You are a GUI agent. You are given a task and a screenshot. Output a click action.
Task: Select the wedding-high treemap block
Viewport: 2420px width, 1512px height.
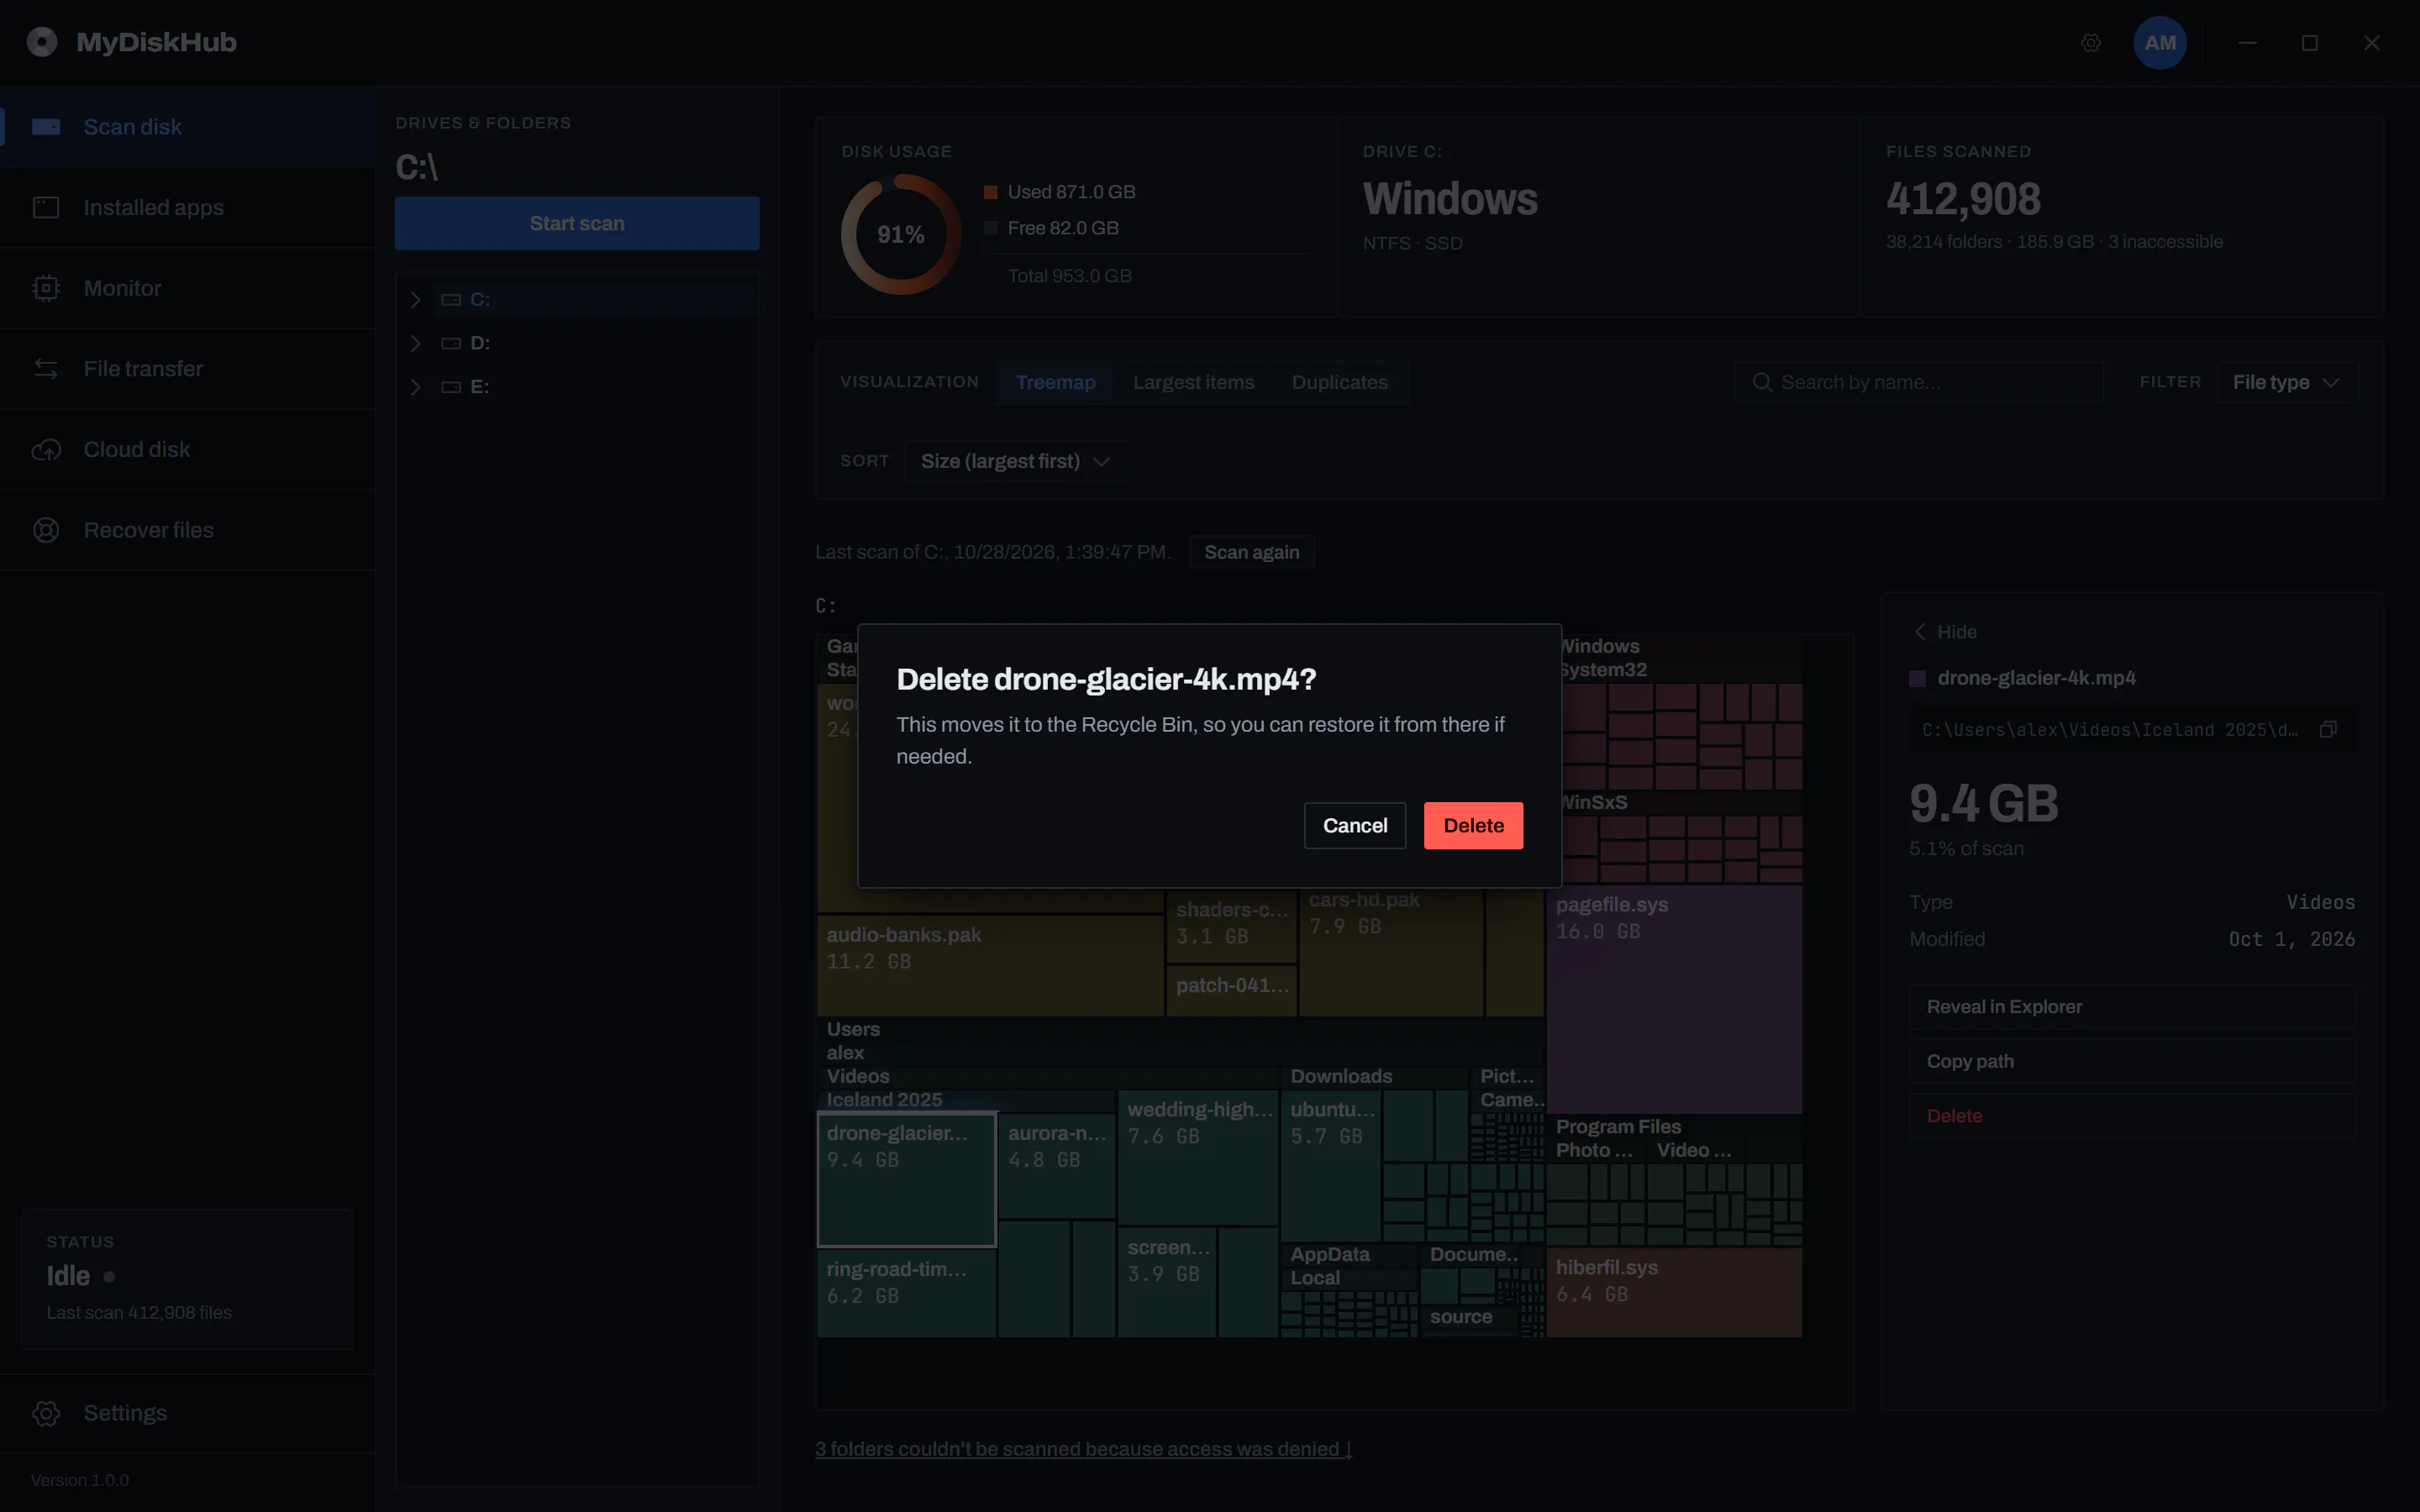(1198, 1158)
